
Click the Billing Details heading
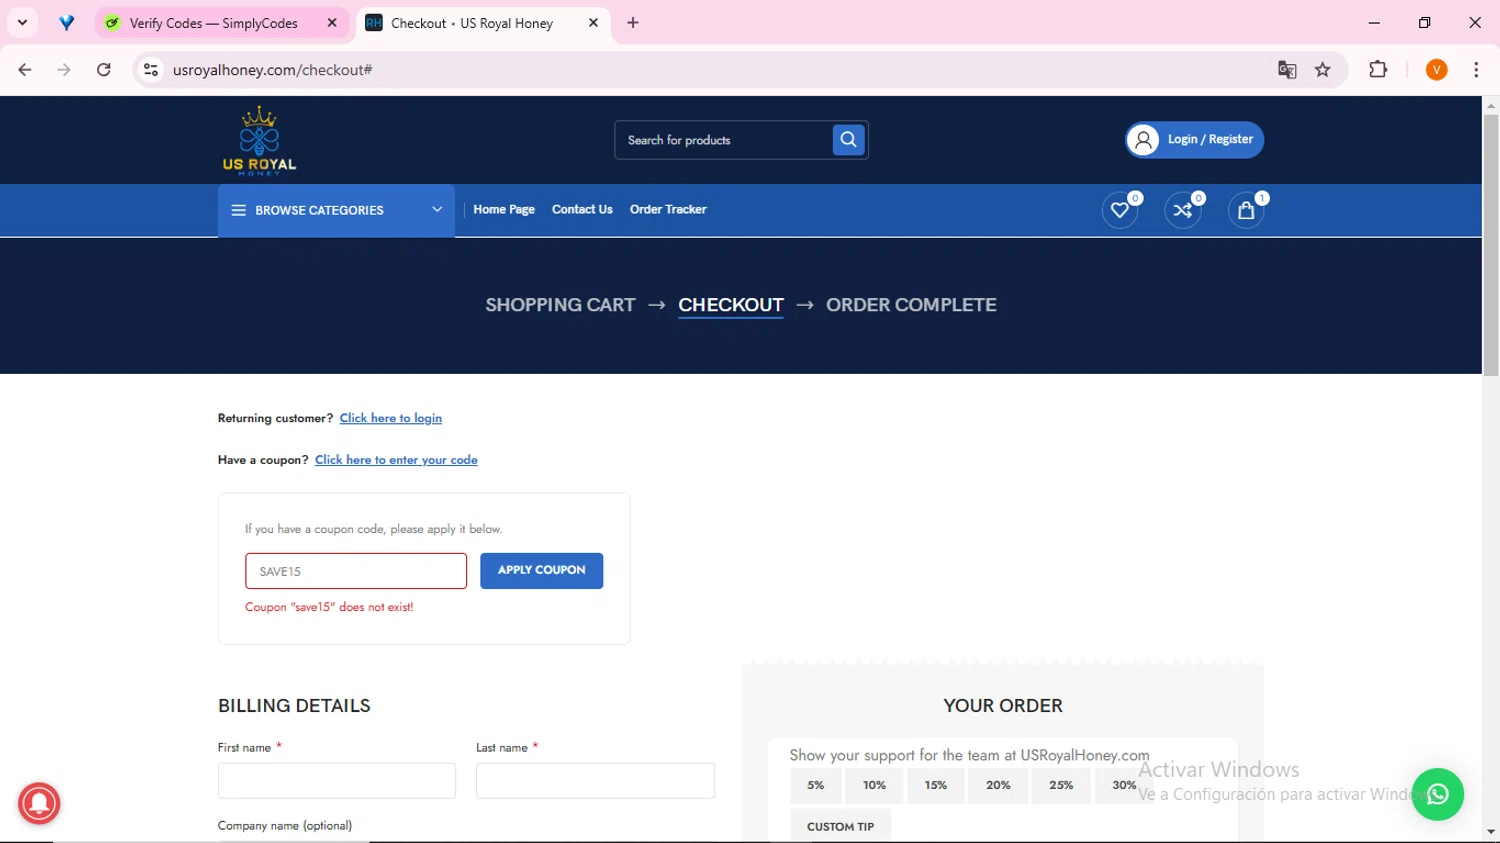point(294,706)
